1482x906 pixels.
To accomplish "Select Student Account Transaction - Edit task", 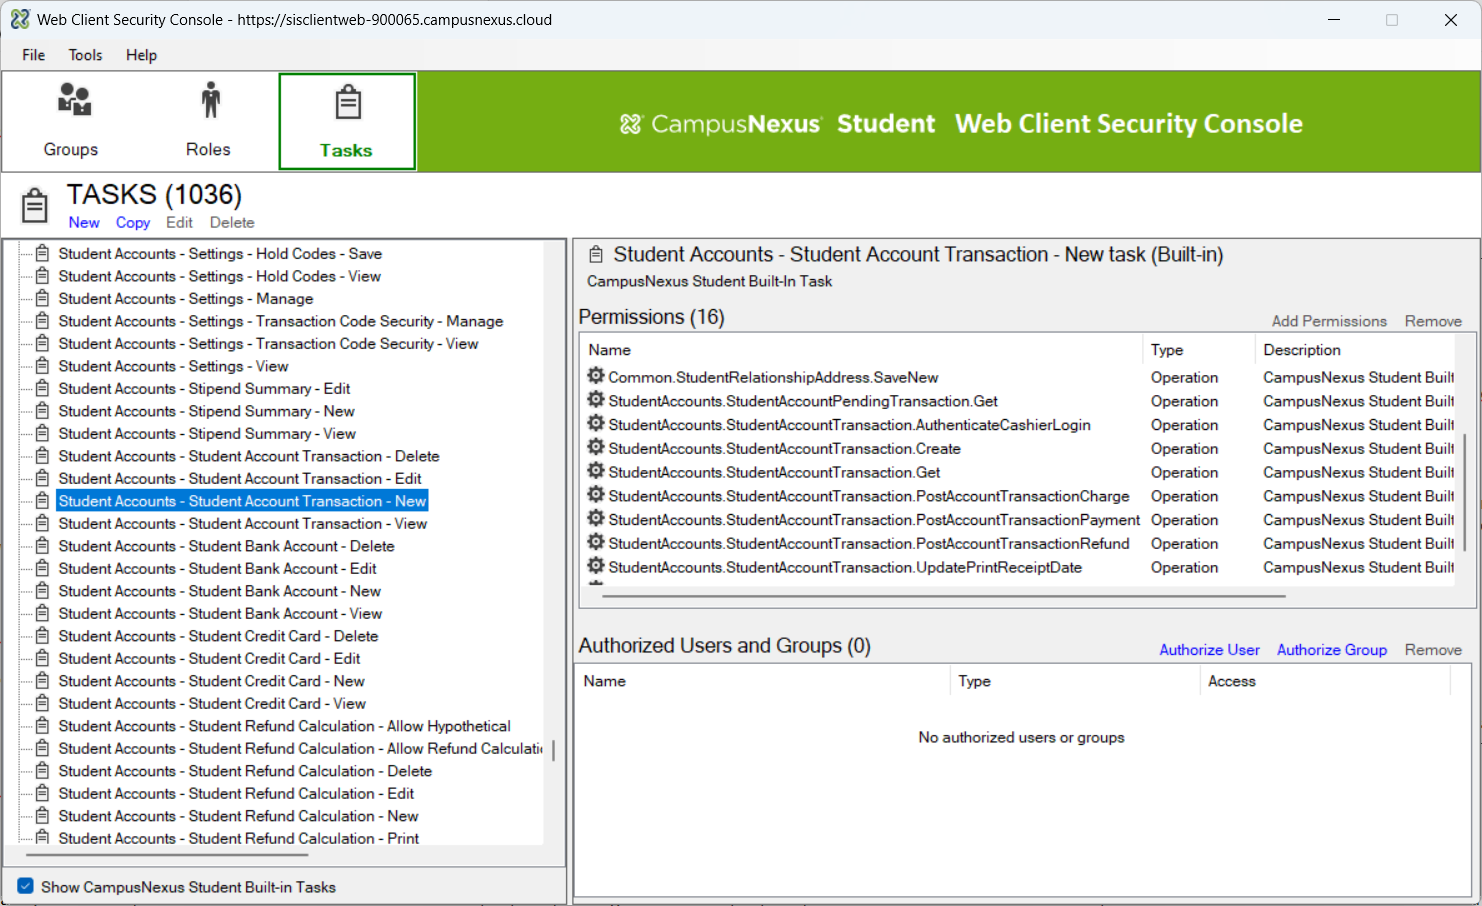I will [240, 478].
